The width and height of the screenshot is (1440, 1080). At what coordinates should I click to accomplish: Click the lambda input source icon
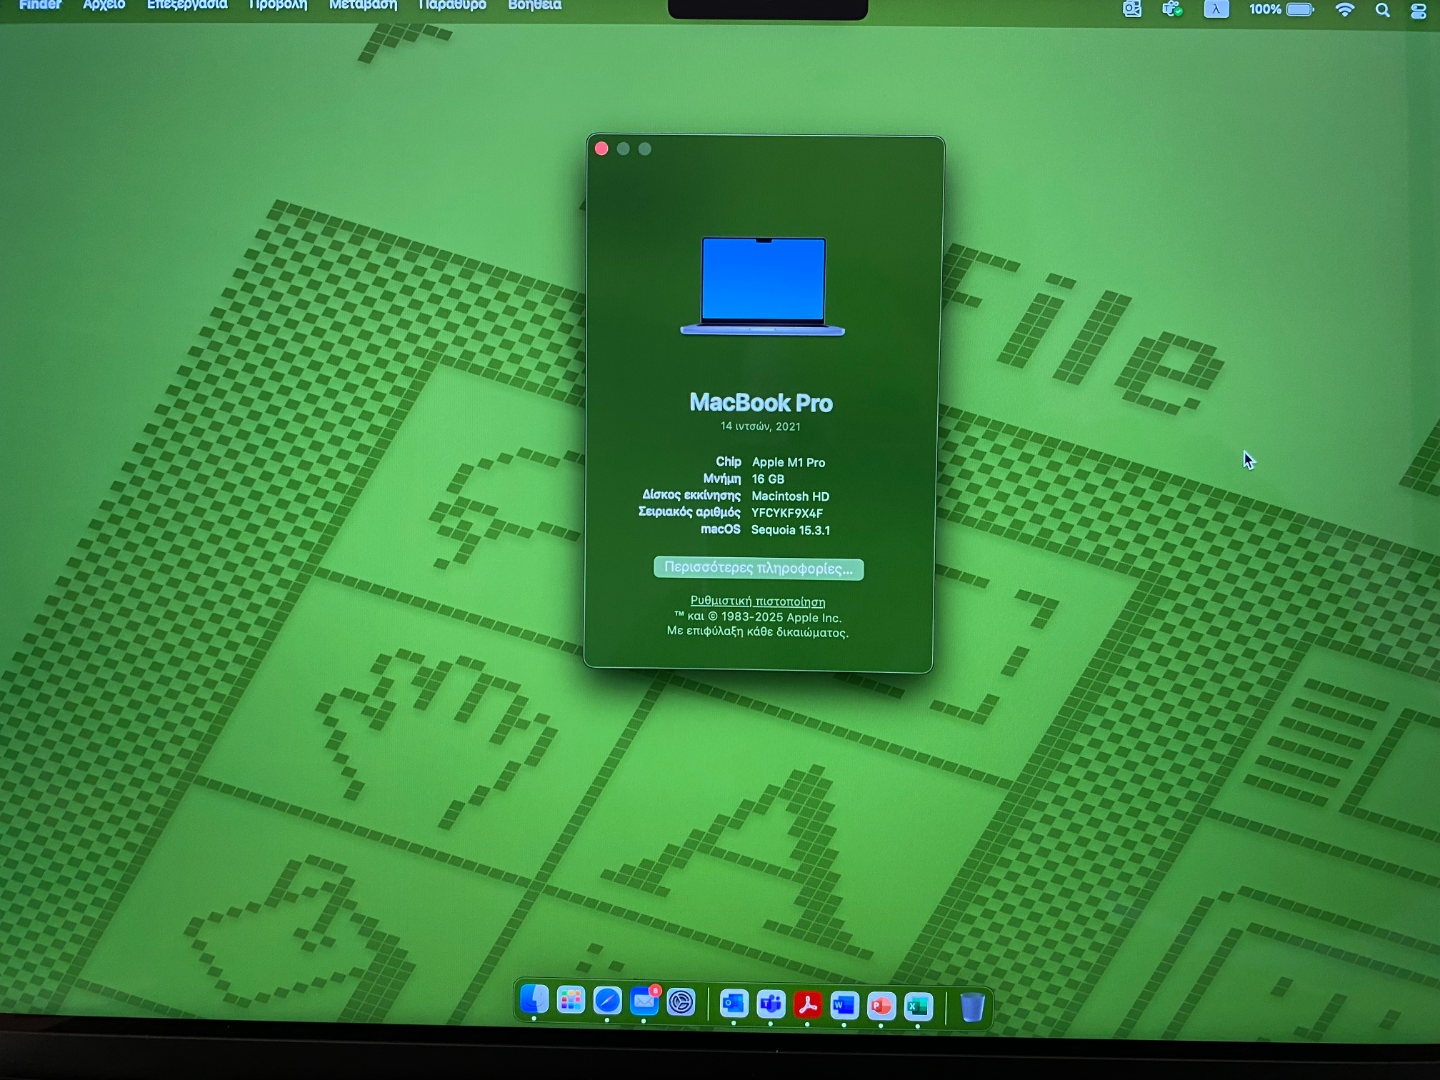[1216, 9]
